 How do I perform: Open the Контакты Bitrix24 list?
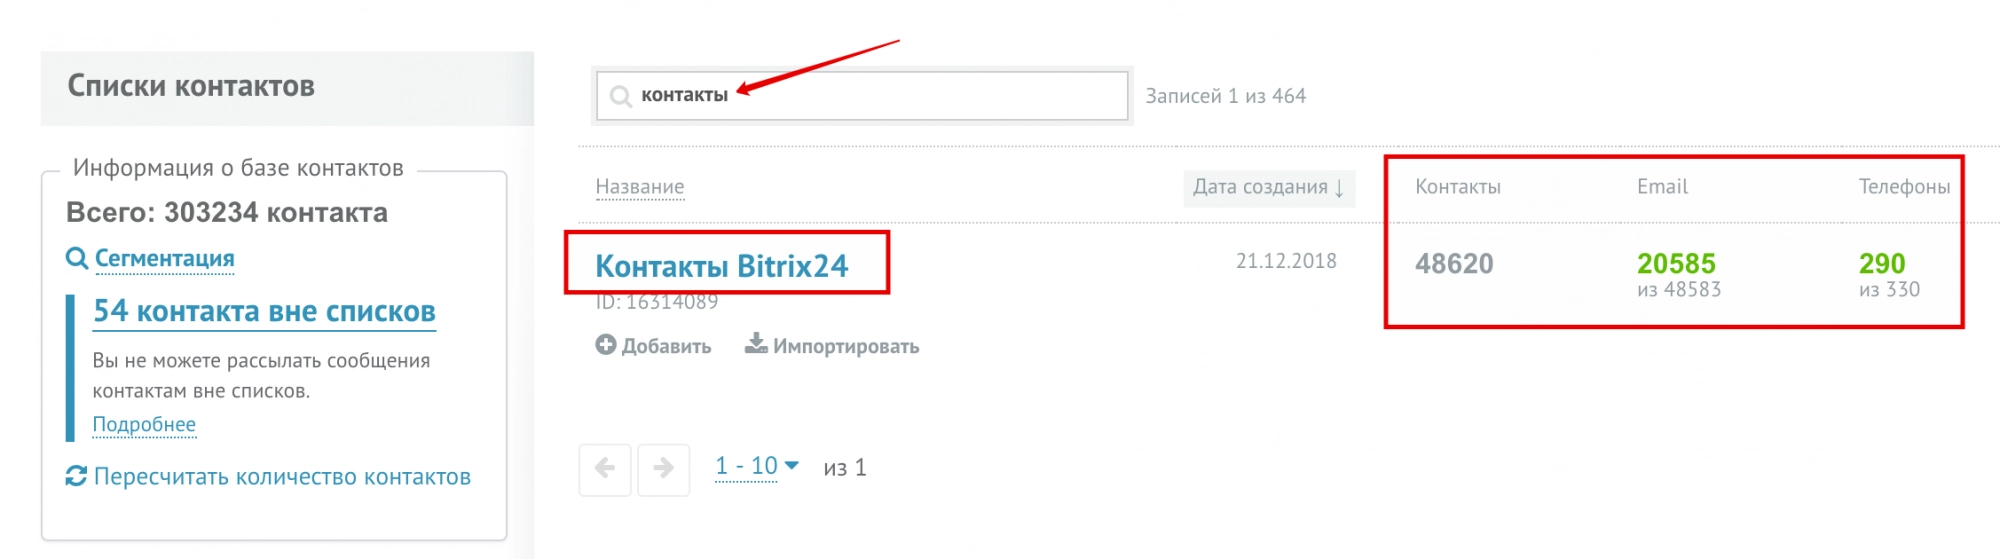[721, 266]
